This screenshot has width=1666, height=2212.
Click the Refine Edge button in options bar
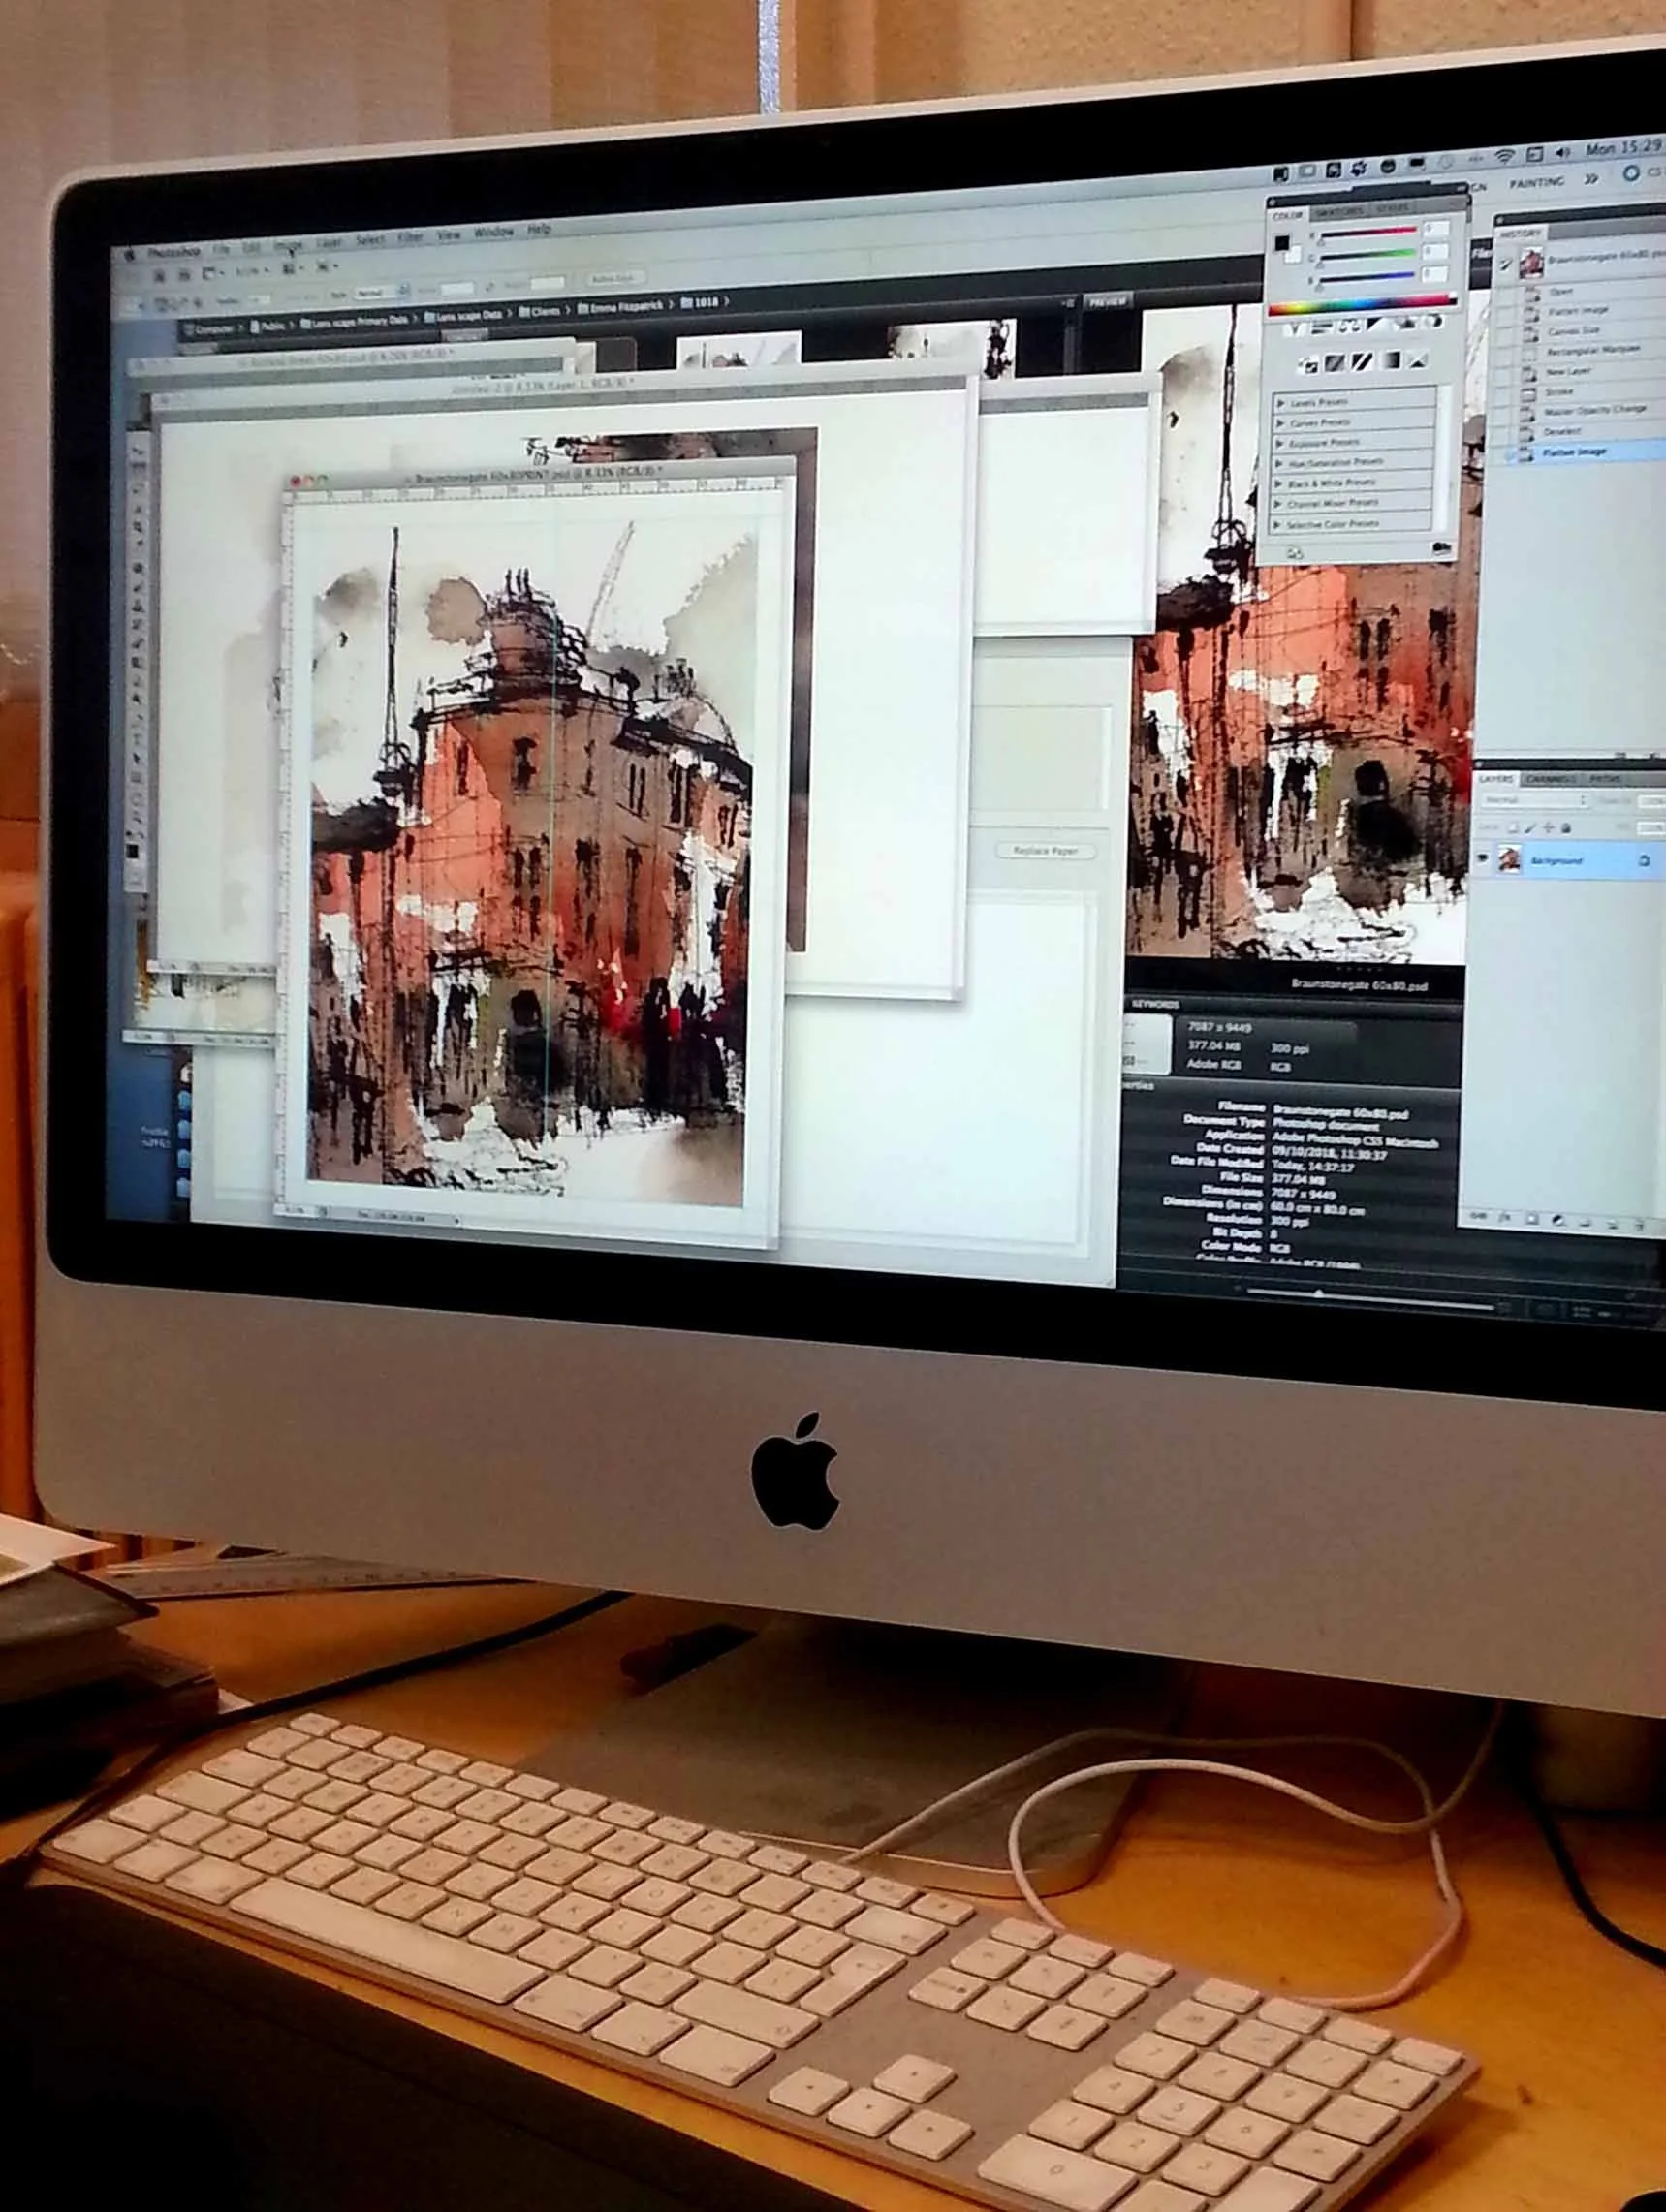point(616,279)
